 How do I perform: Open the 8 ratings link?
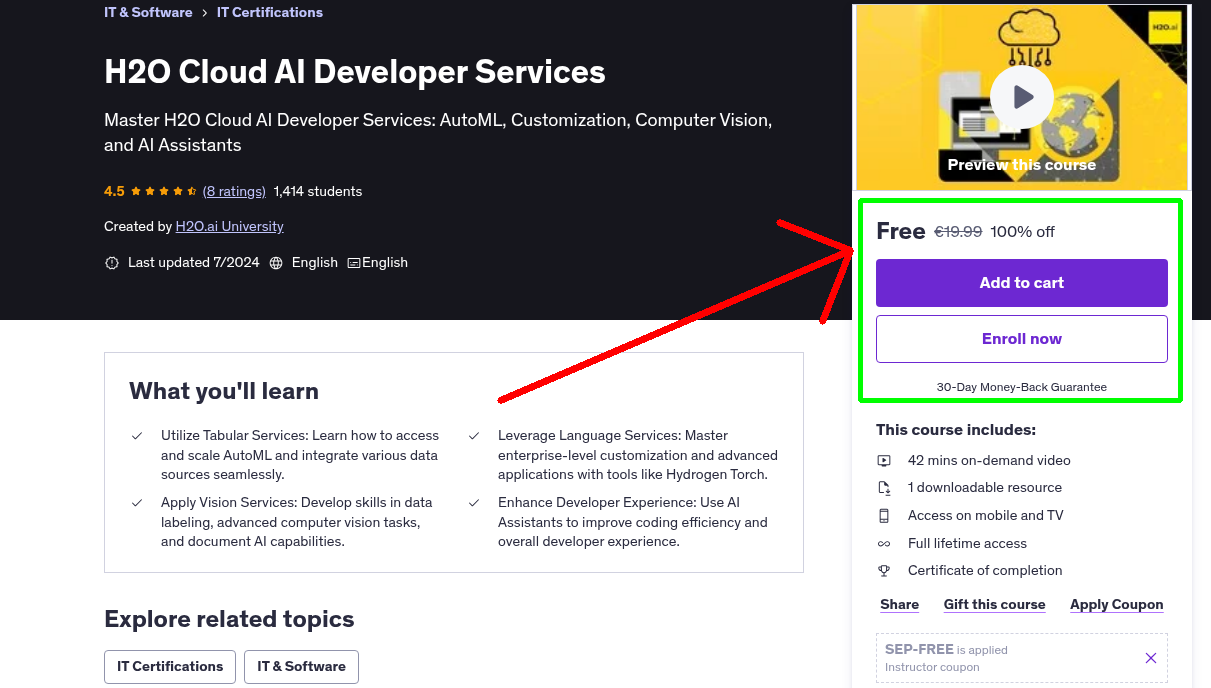(x=234, y=191)
